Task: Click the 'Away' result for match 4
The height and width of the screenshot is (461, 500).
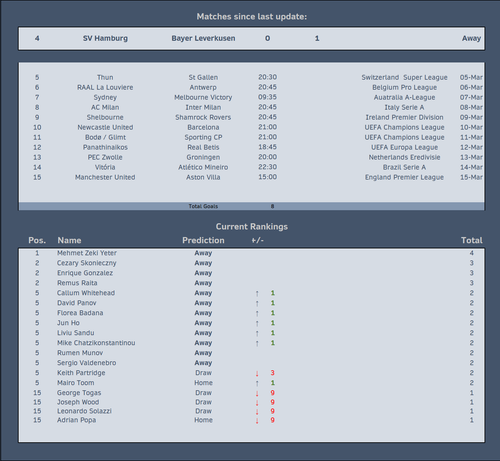Action: [471, 38]
